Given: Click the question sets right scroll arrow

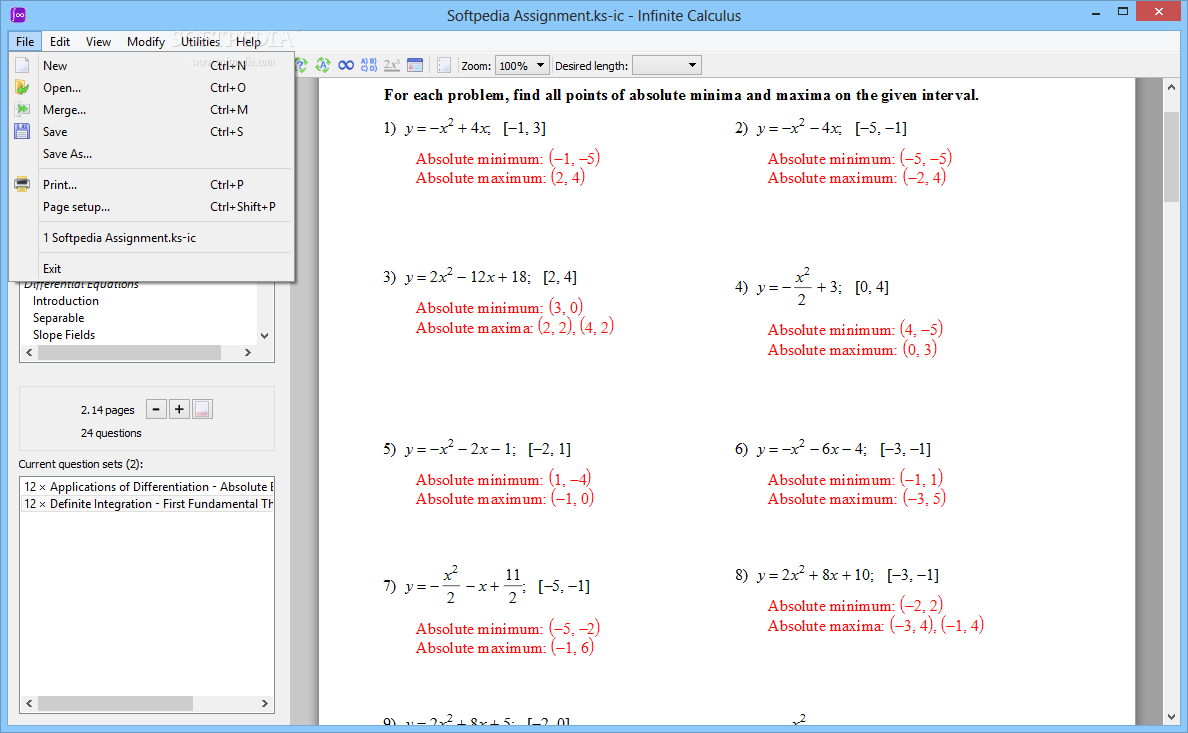Looking at the screenshot, I should (x=264, y=703).
